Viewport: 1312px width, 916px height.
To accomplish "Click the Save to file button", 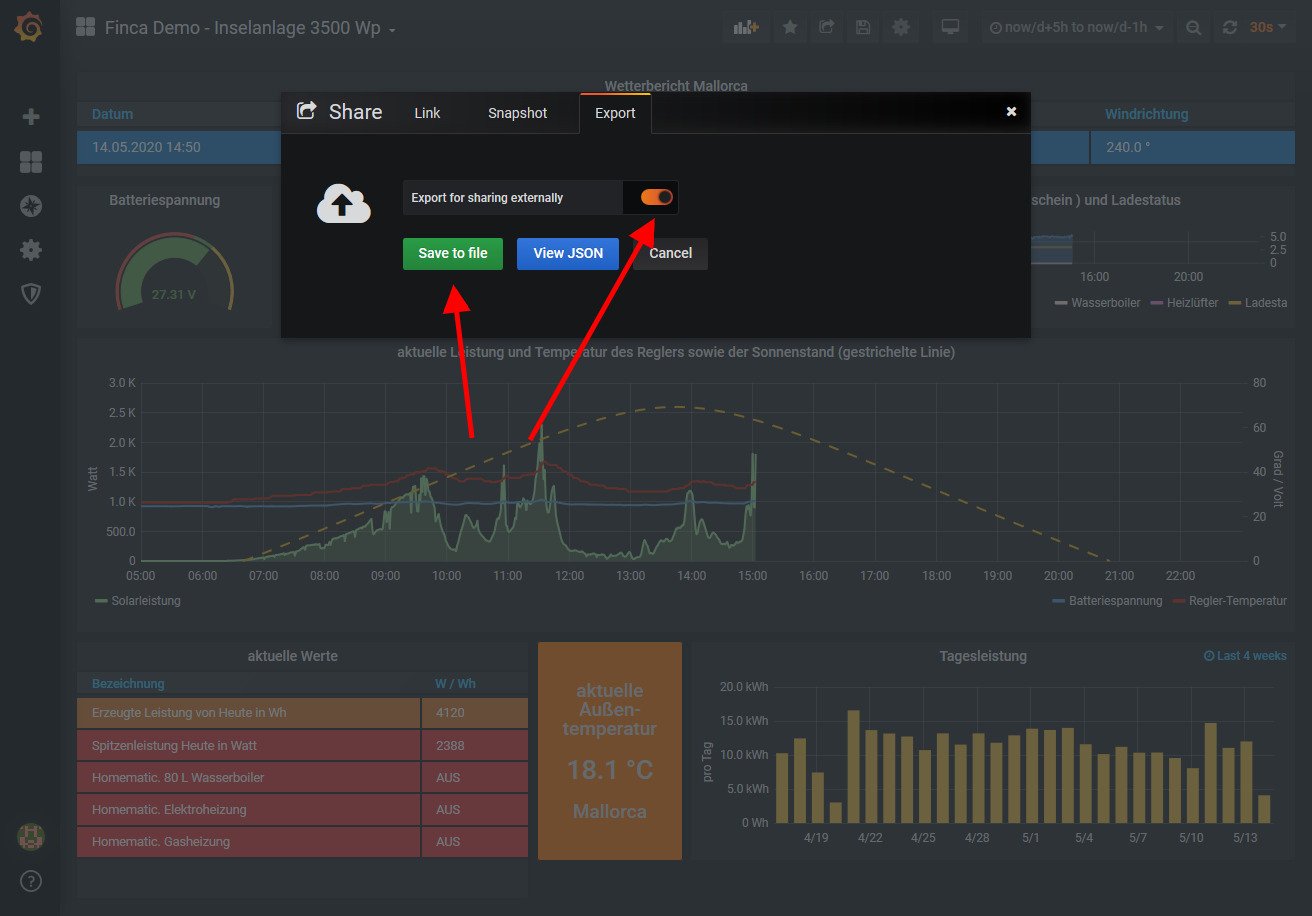I will click(453, 253).
